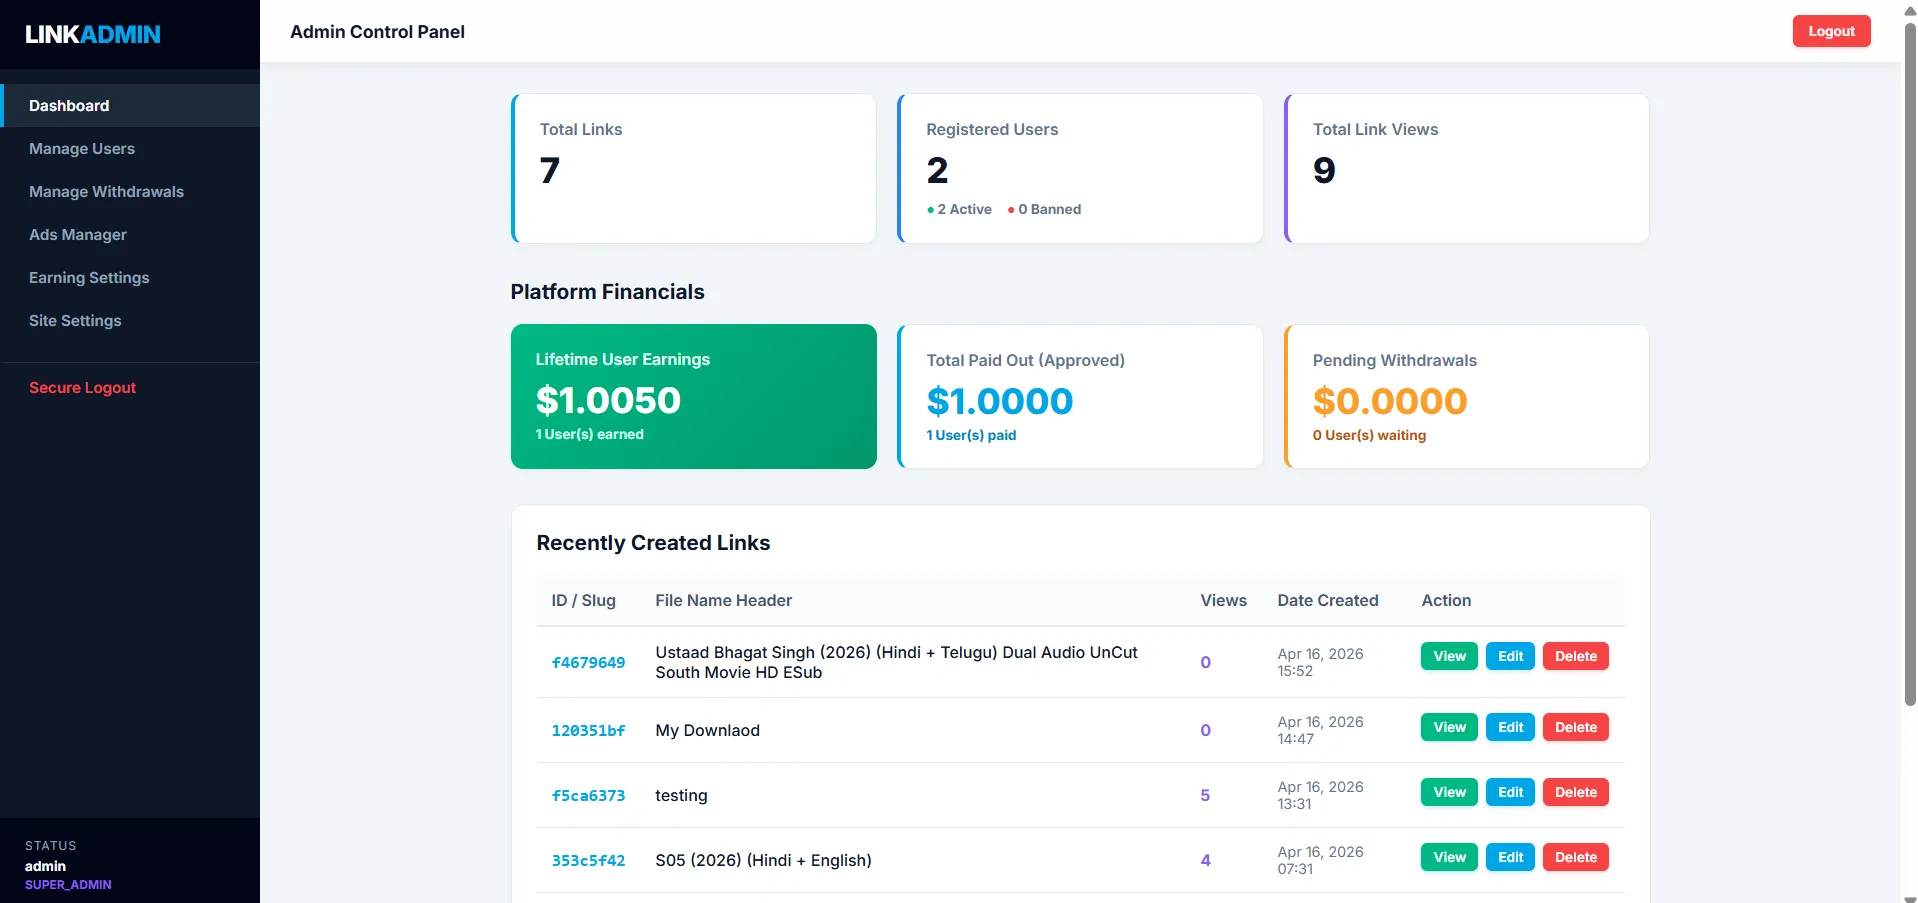1918x903 pixels.
Task: Select the Dashboard menu item
Action: pos(69,106)
